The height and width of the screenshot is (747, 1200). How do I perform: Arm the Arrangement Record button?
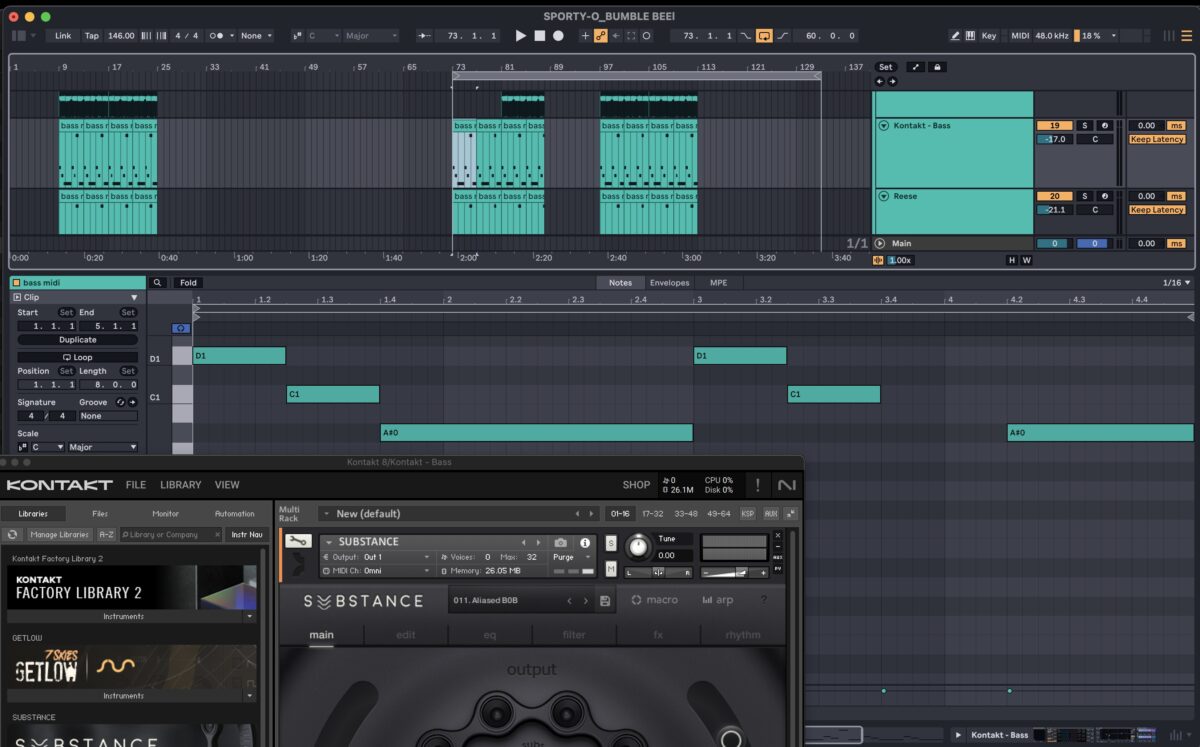point(558,35)
